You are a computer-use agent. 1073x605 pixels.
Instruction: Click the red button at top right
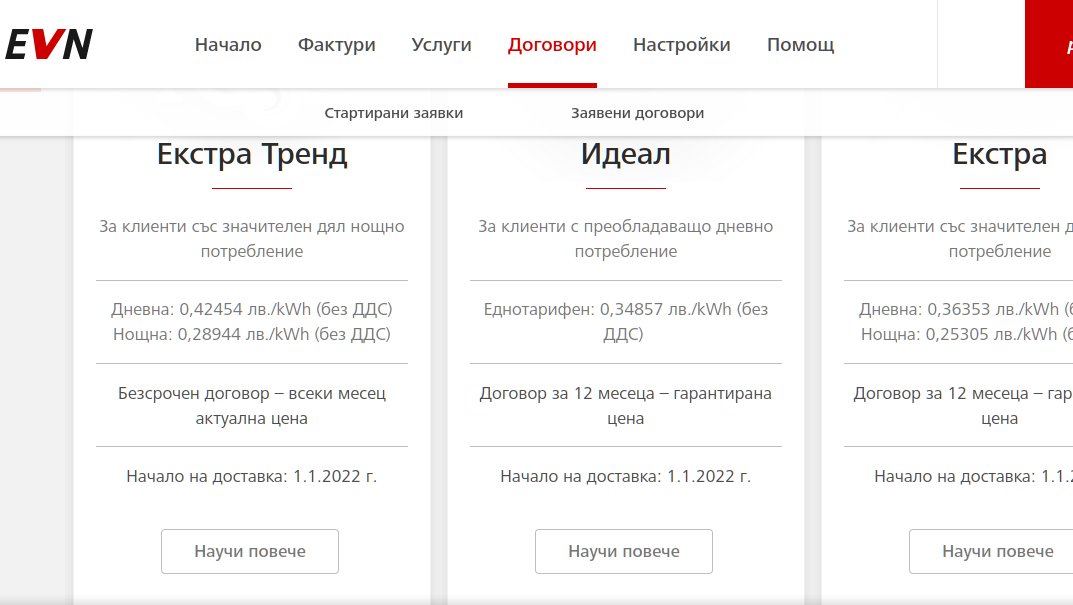[1049, 44]
